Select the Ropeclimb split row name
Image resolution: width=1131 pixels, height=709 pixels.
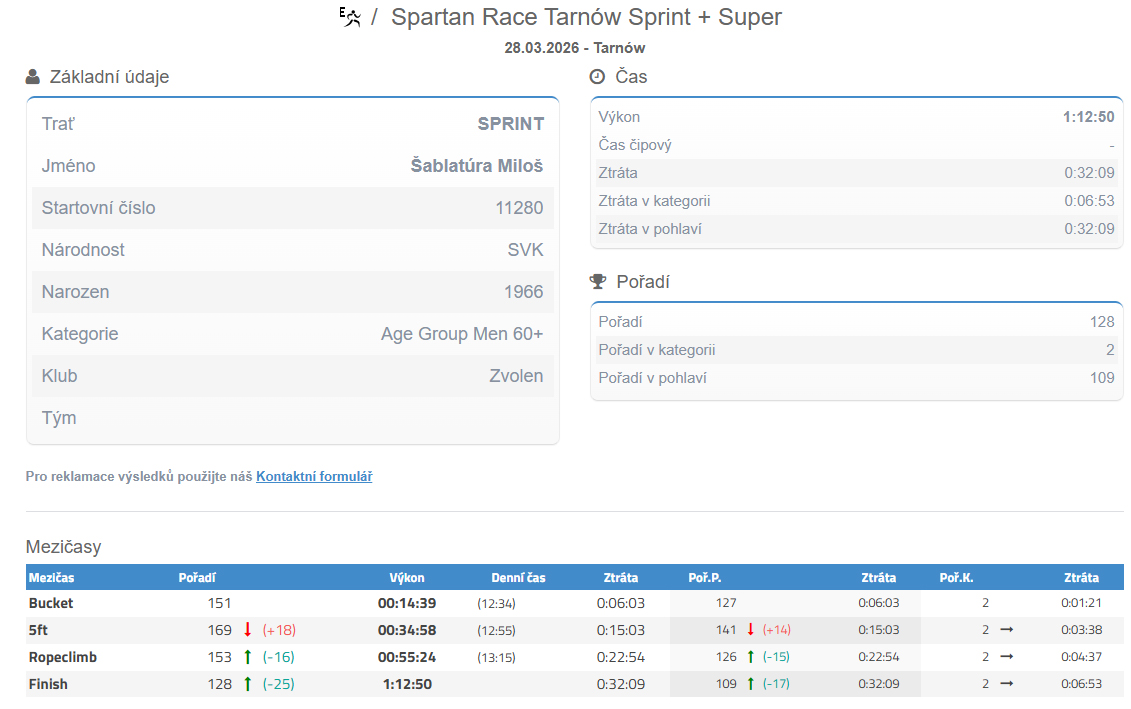tap(62, 657)
